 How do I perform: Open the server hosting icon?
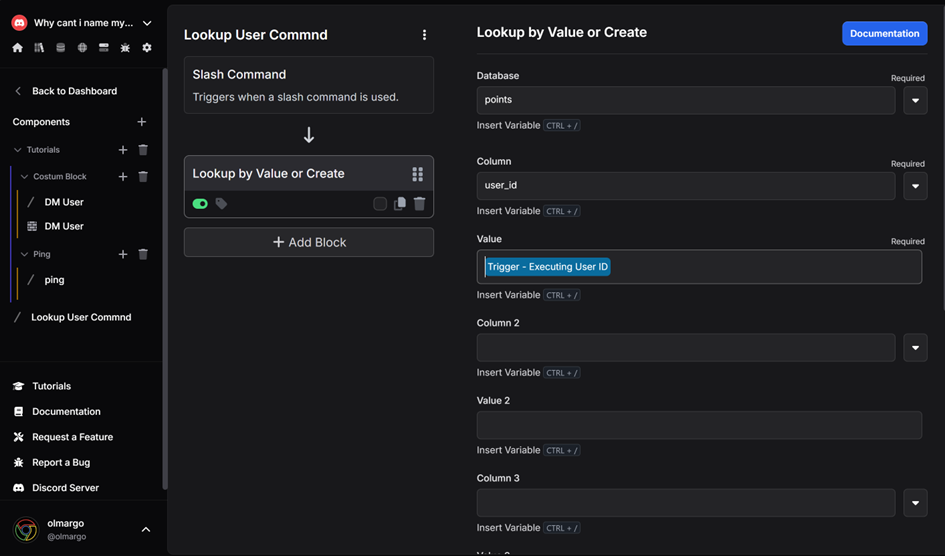tap(104, 48)
